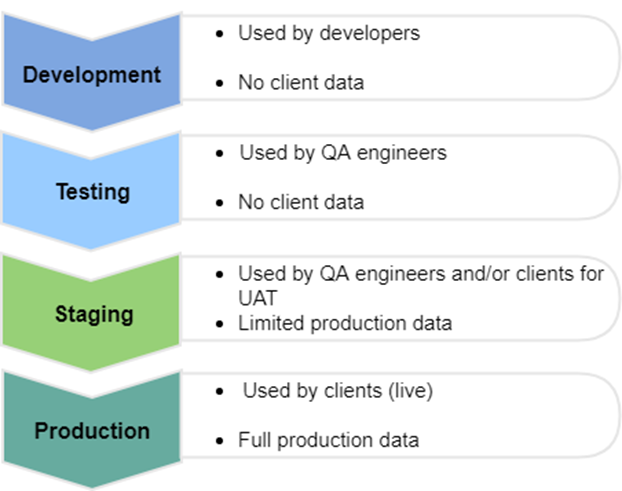Select the light-blue Testing stage block

click(91, 192)
